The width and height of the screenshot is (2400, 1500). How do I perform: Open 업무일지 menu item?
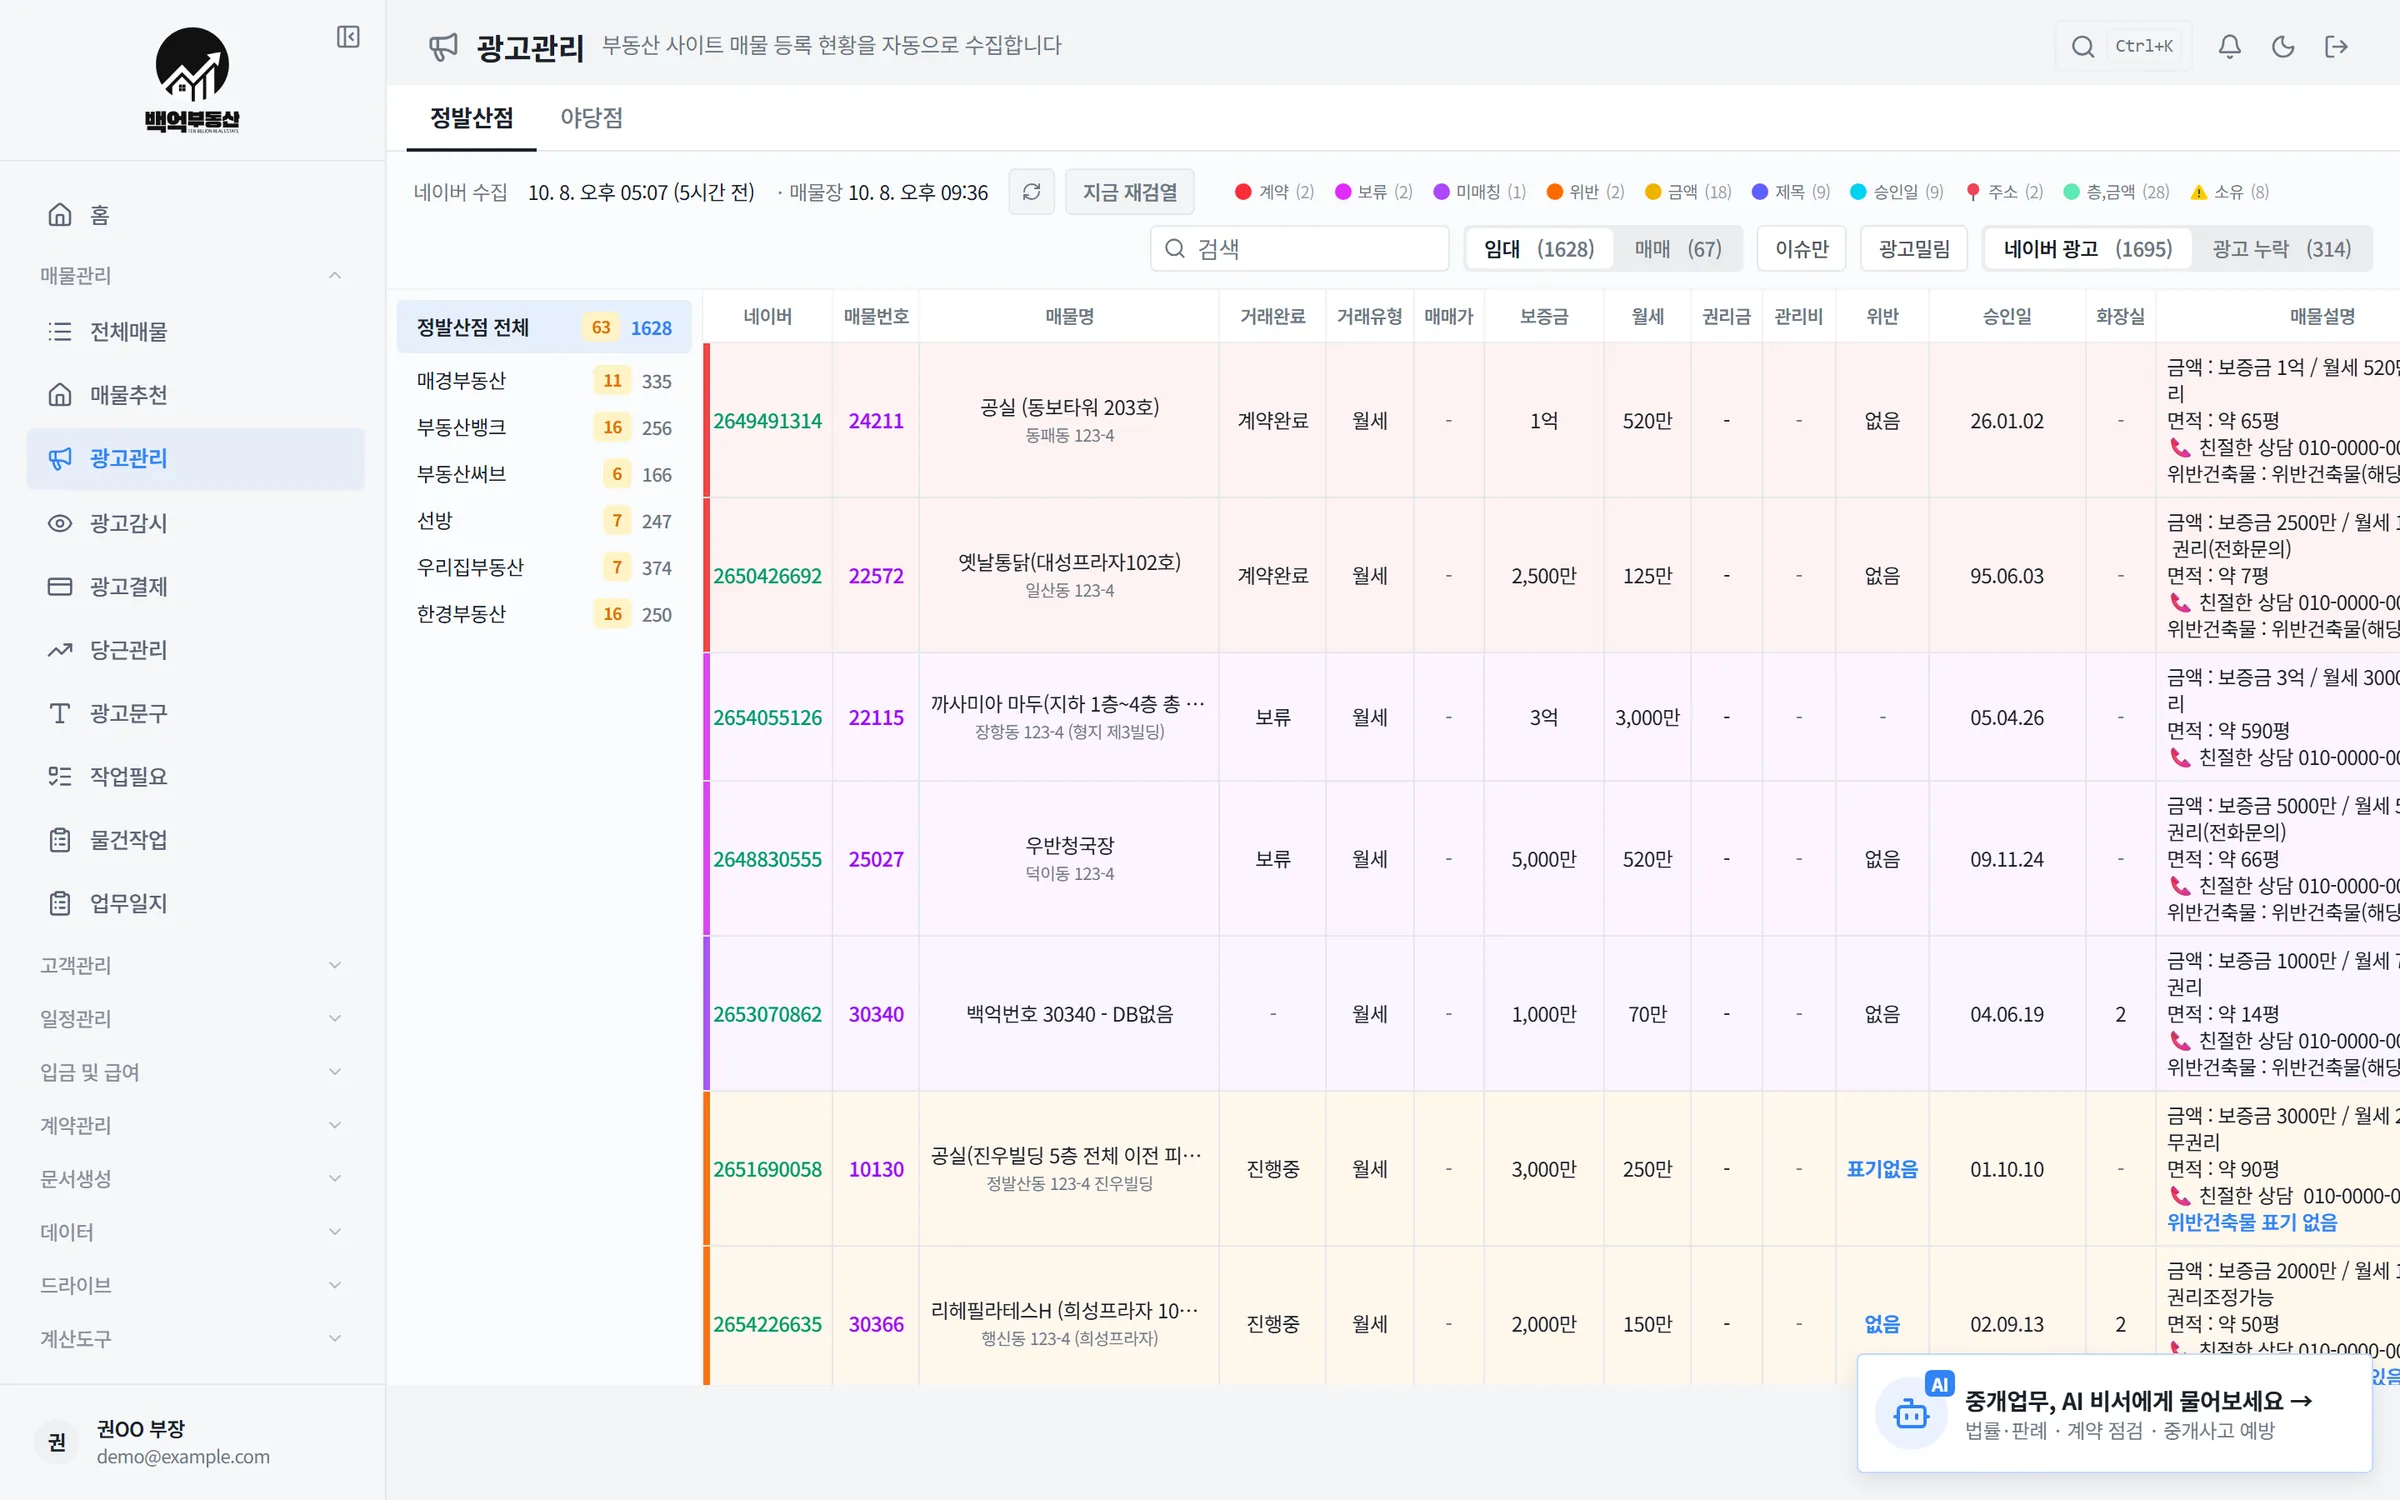(195, 903)
